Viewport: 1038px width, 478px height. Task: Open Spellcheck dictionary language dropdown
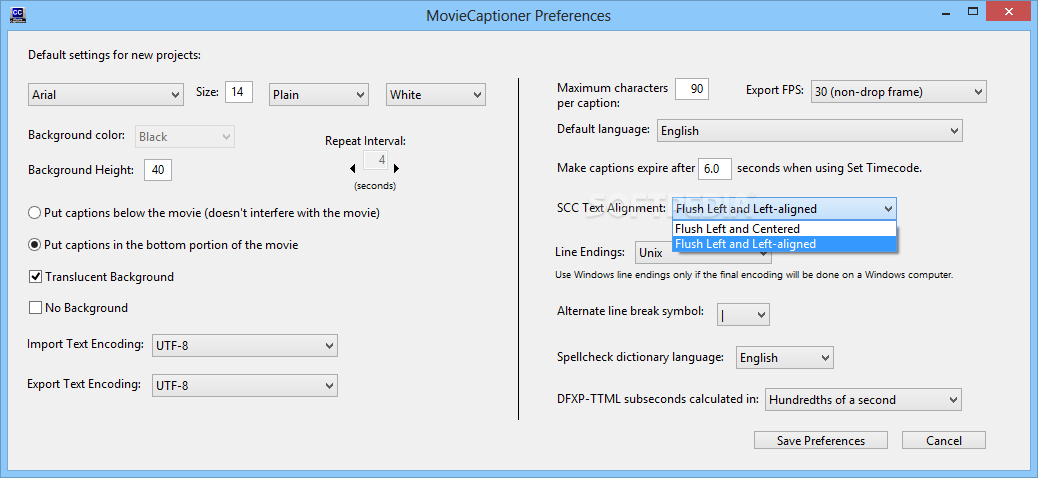[784, 358]
